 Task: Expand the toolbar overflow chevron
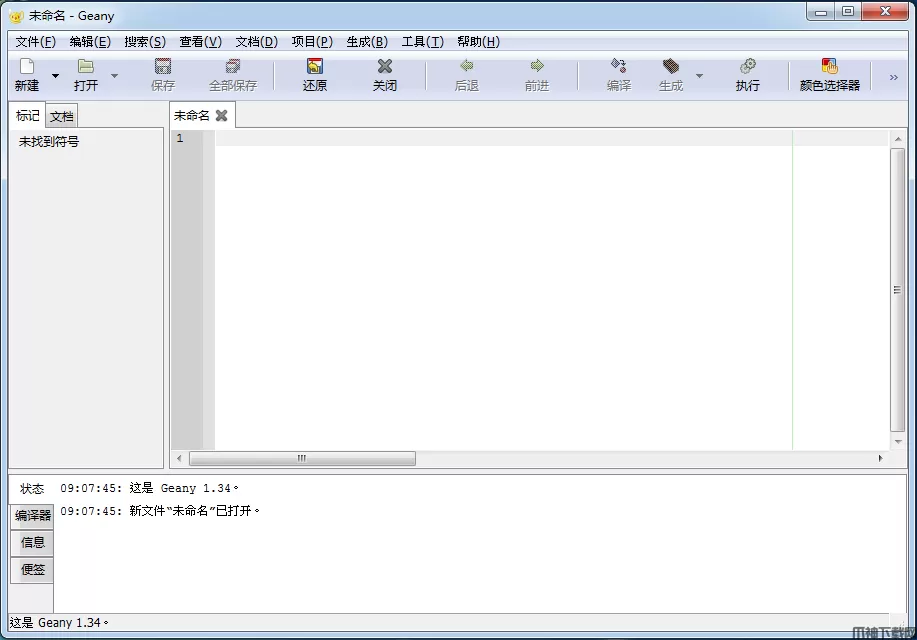click(894, 77)
